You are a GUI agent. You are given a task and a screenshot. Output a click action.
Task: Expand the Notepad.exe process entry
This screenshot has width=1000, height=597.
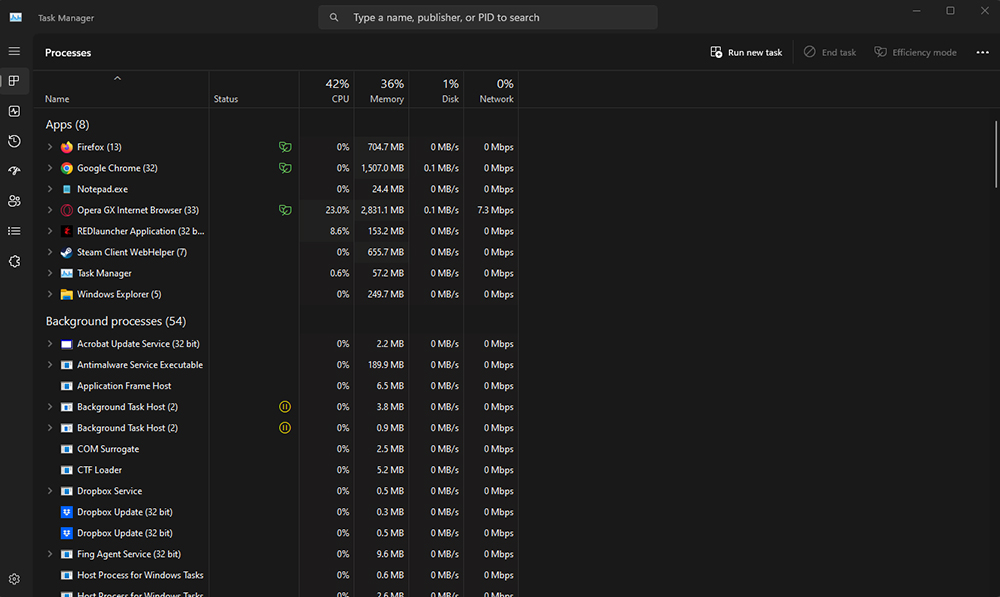click(50, 189)
